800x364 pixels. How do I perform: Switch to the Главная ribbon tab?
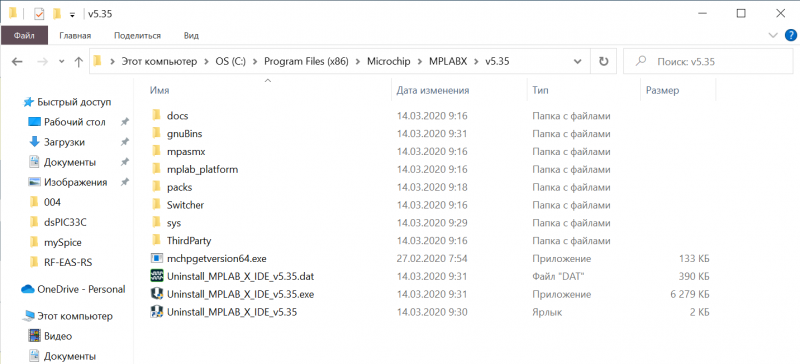(75, 36)
